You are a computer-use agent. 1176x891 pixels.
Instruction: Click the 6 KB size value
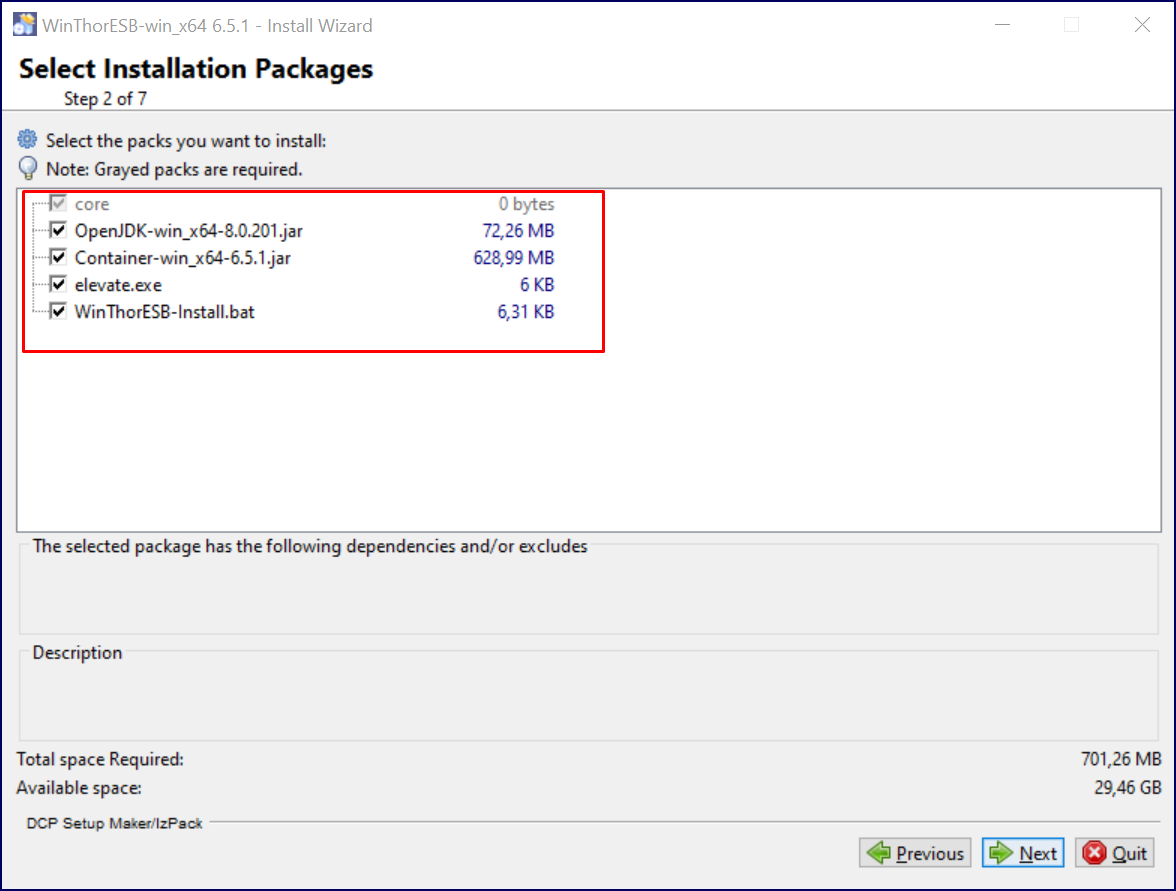pos(537,285)
